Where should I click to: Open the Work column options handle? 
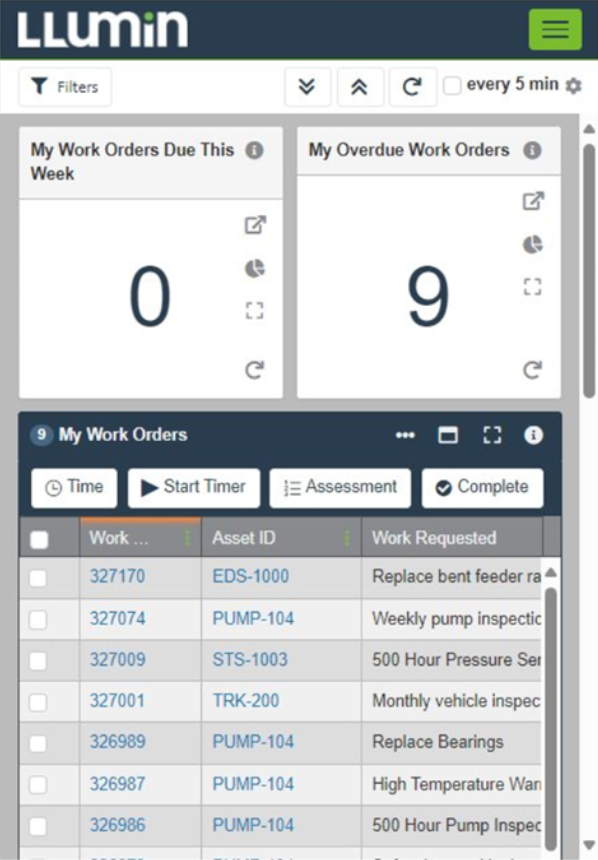[x=187, y=538]
